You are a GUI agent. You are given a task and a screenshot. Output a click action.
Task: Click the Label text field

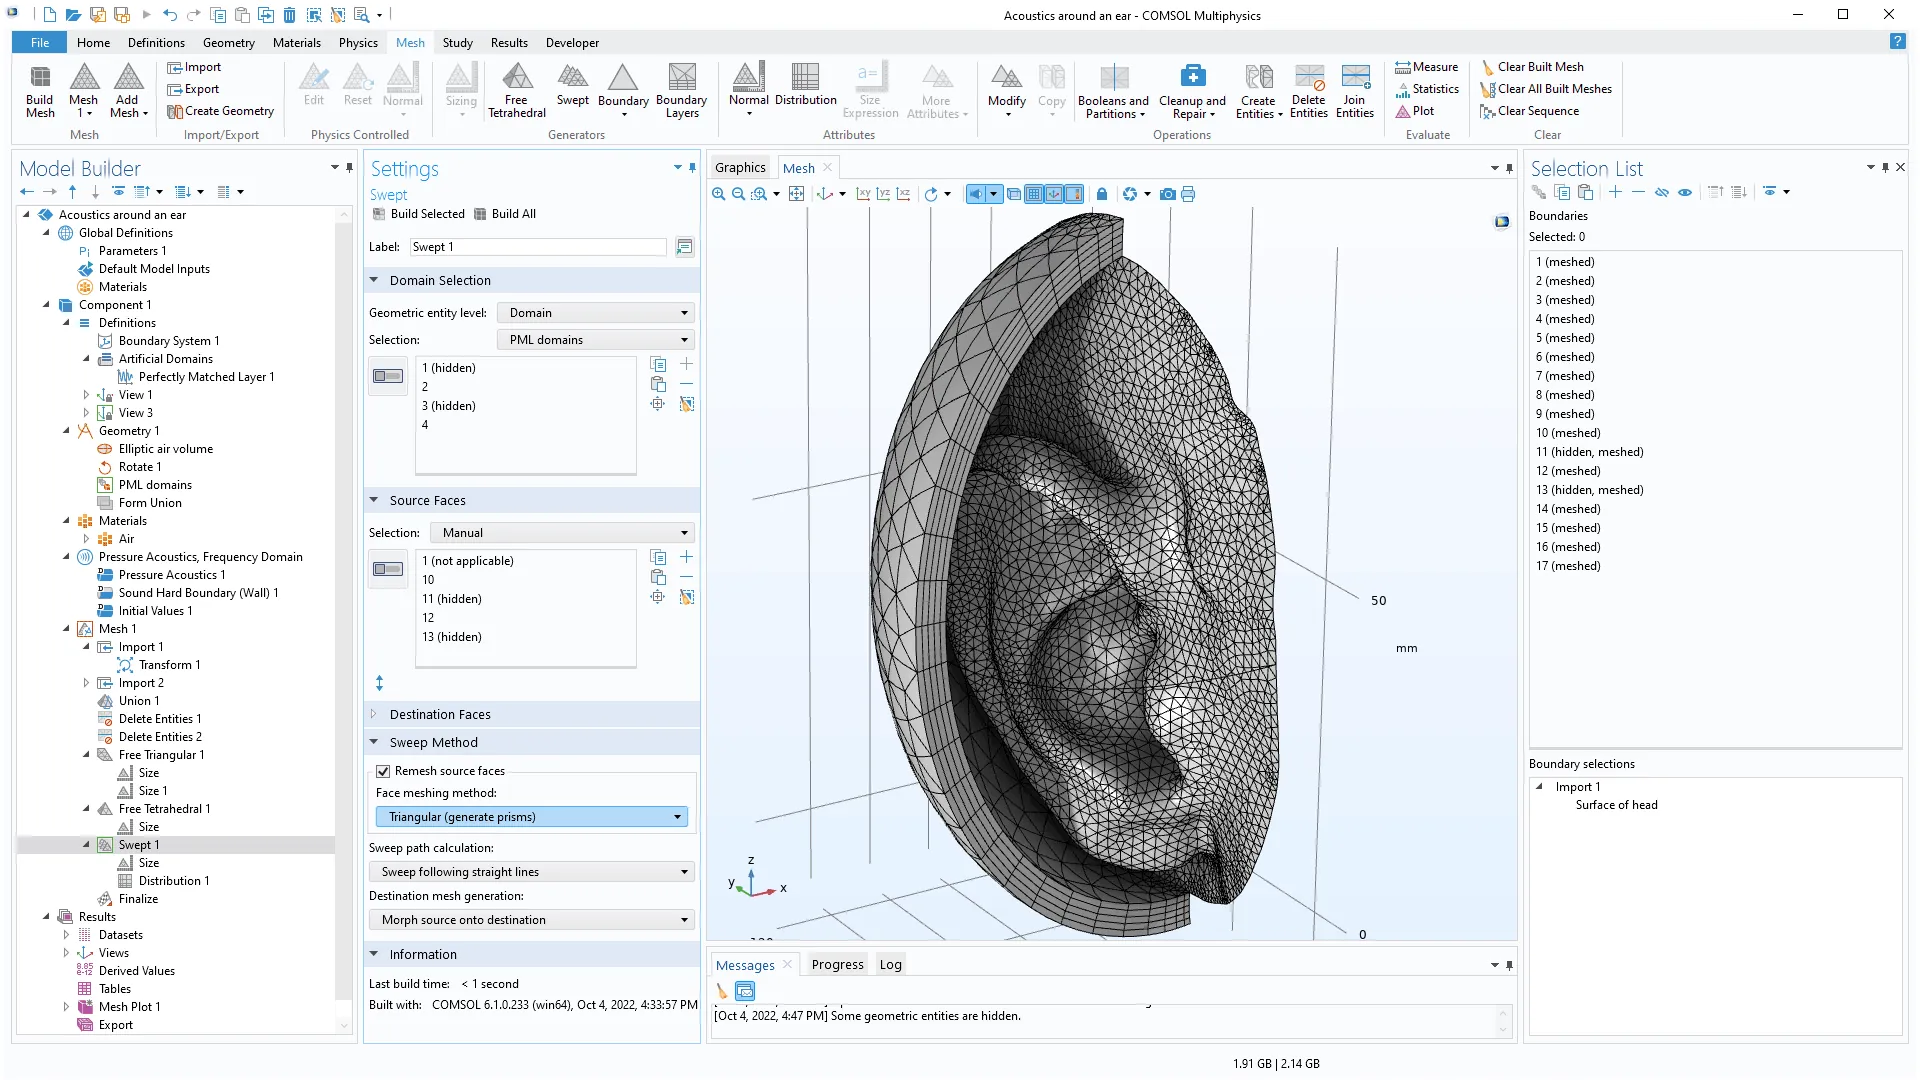[x=538, y=247]
